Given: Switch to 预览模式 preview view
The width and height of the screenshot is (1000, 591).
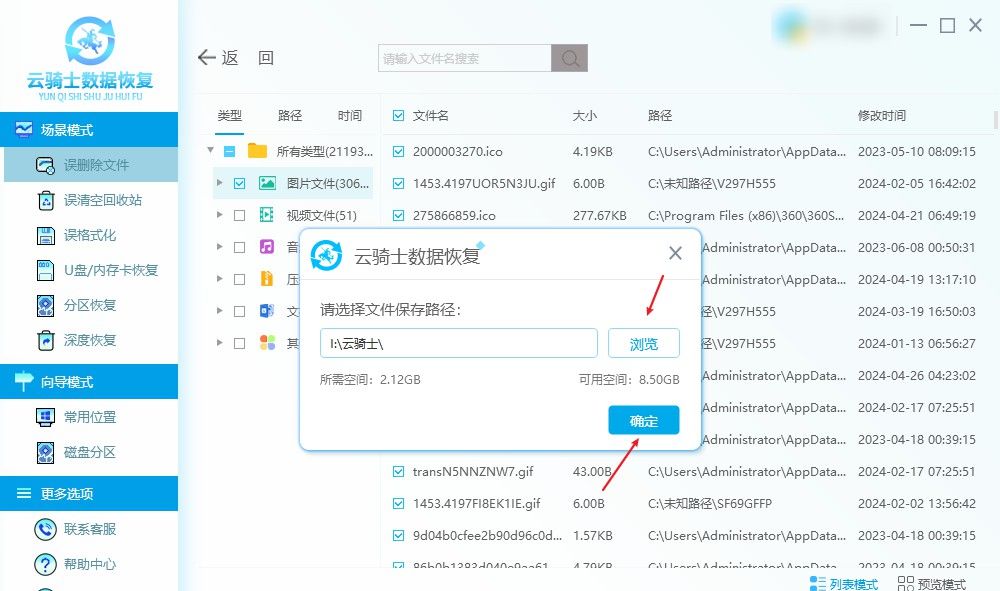Looking at the screenshot, I should click(931, 583).
